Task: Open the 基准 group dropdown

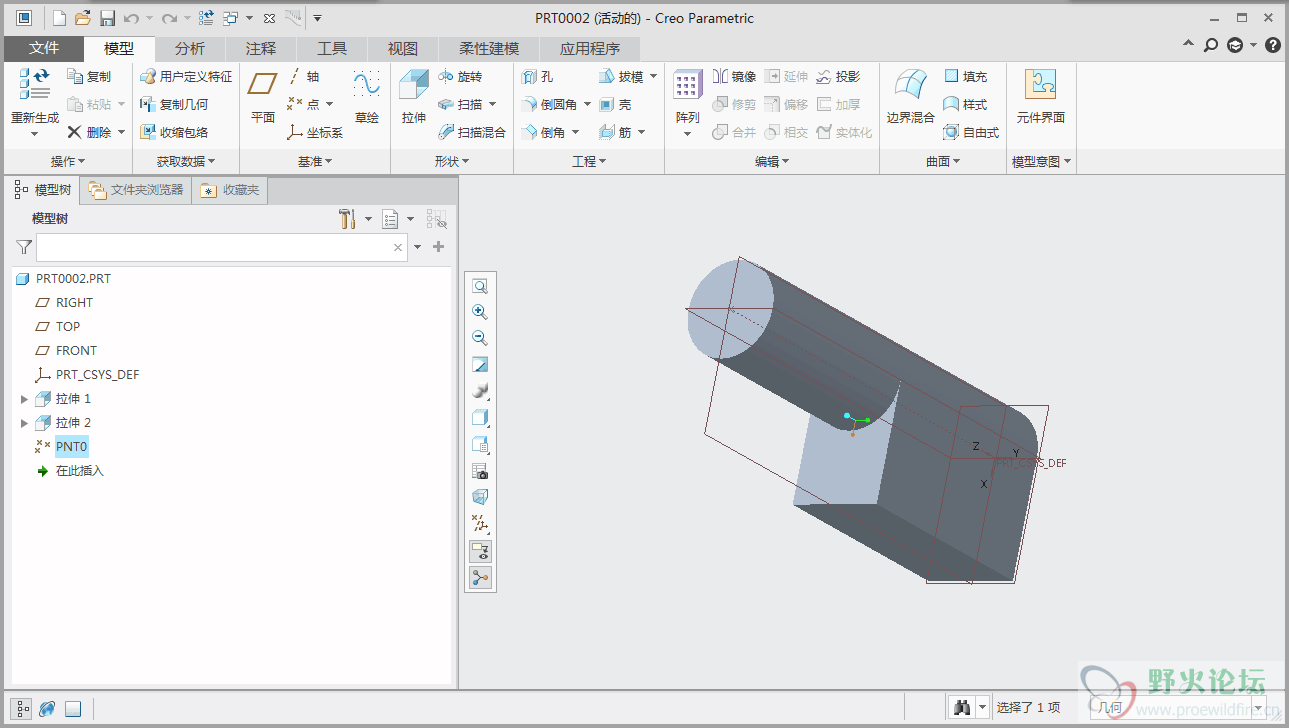Action: 315,161
